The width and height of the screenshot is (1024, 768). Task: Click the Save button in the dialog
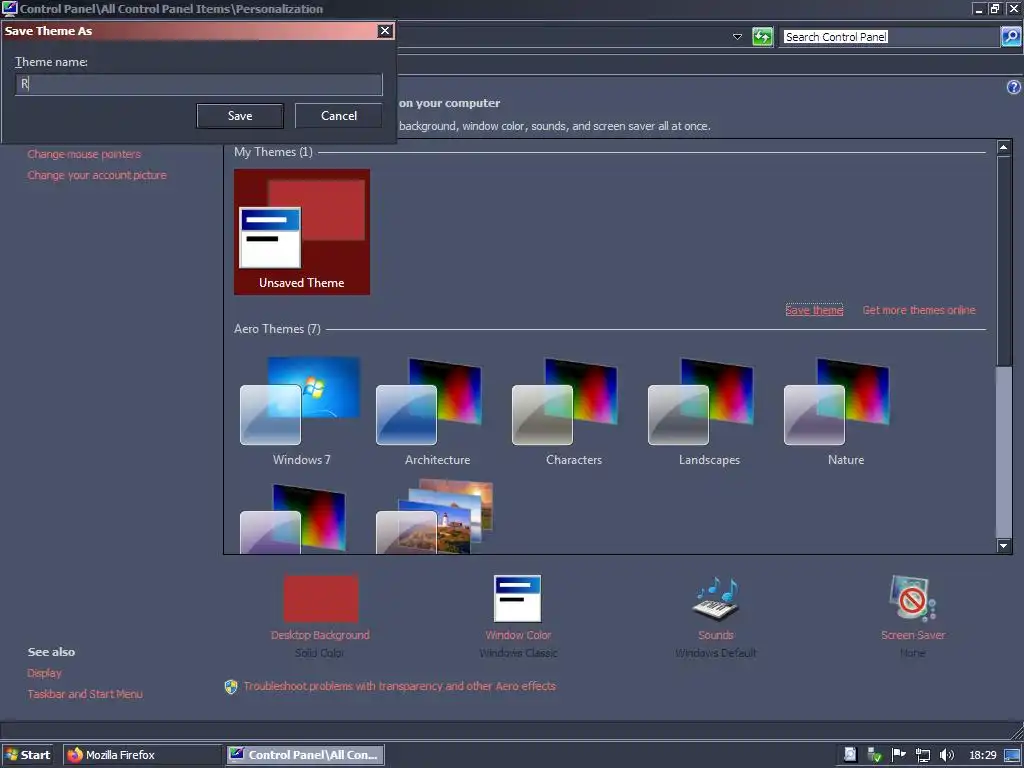click(x=240, y=116)
